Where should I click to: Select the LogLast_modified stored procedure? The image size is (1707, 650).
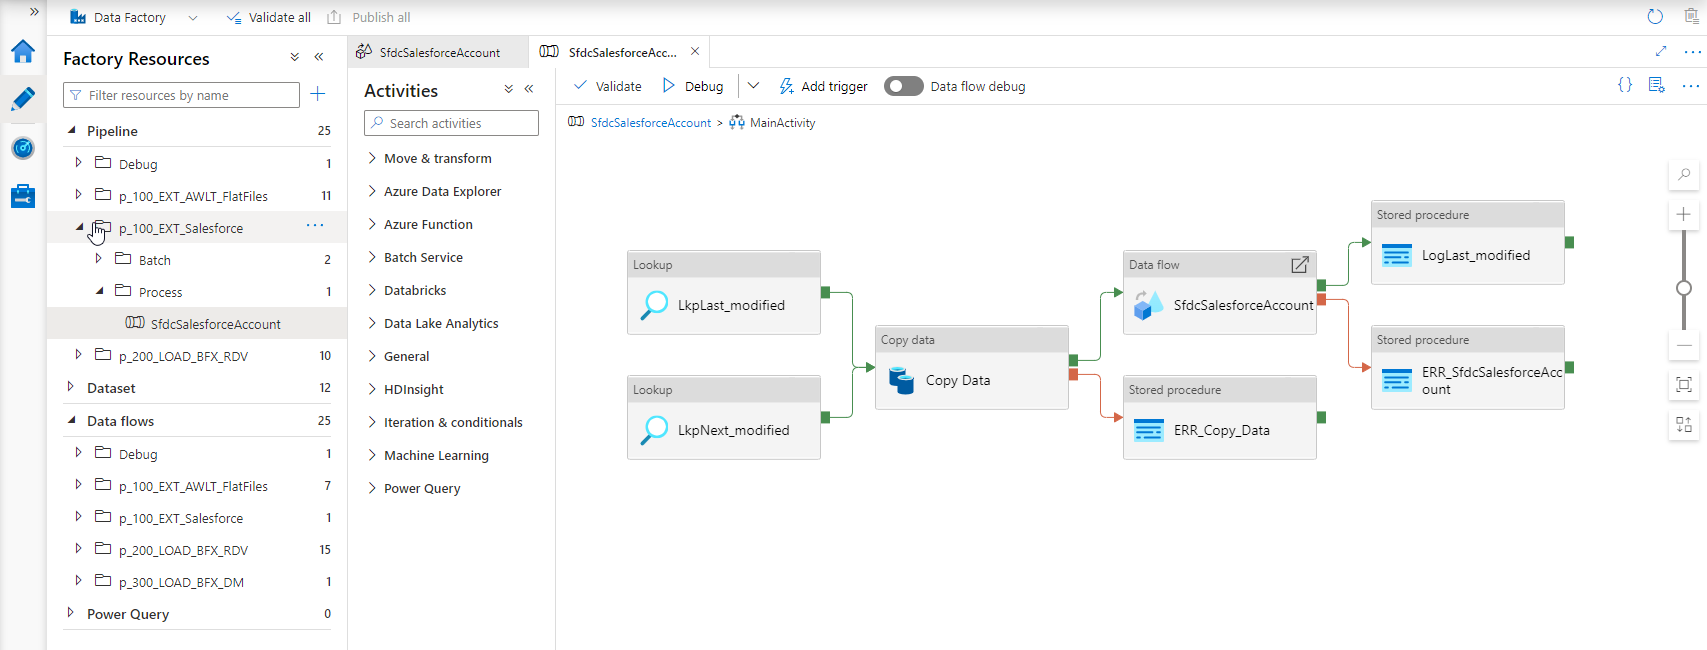tap(1468, 242)
